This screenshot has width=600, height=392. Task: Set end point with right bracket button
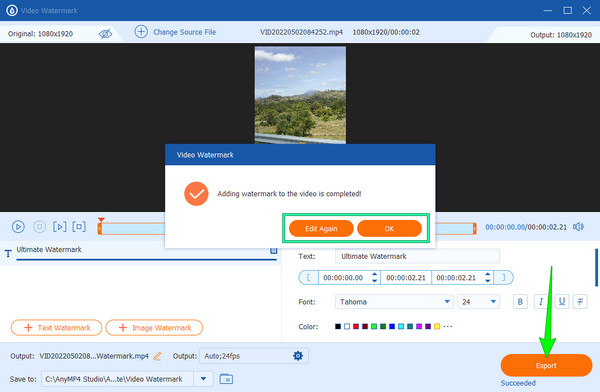click(504, 278)
